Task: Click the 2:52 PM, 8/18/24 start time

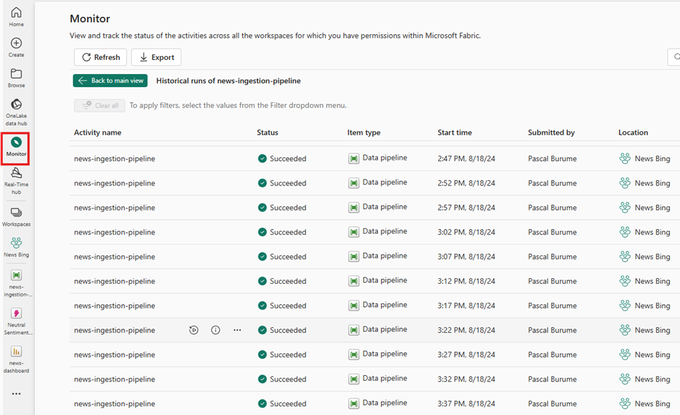Action: (466, 183)
